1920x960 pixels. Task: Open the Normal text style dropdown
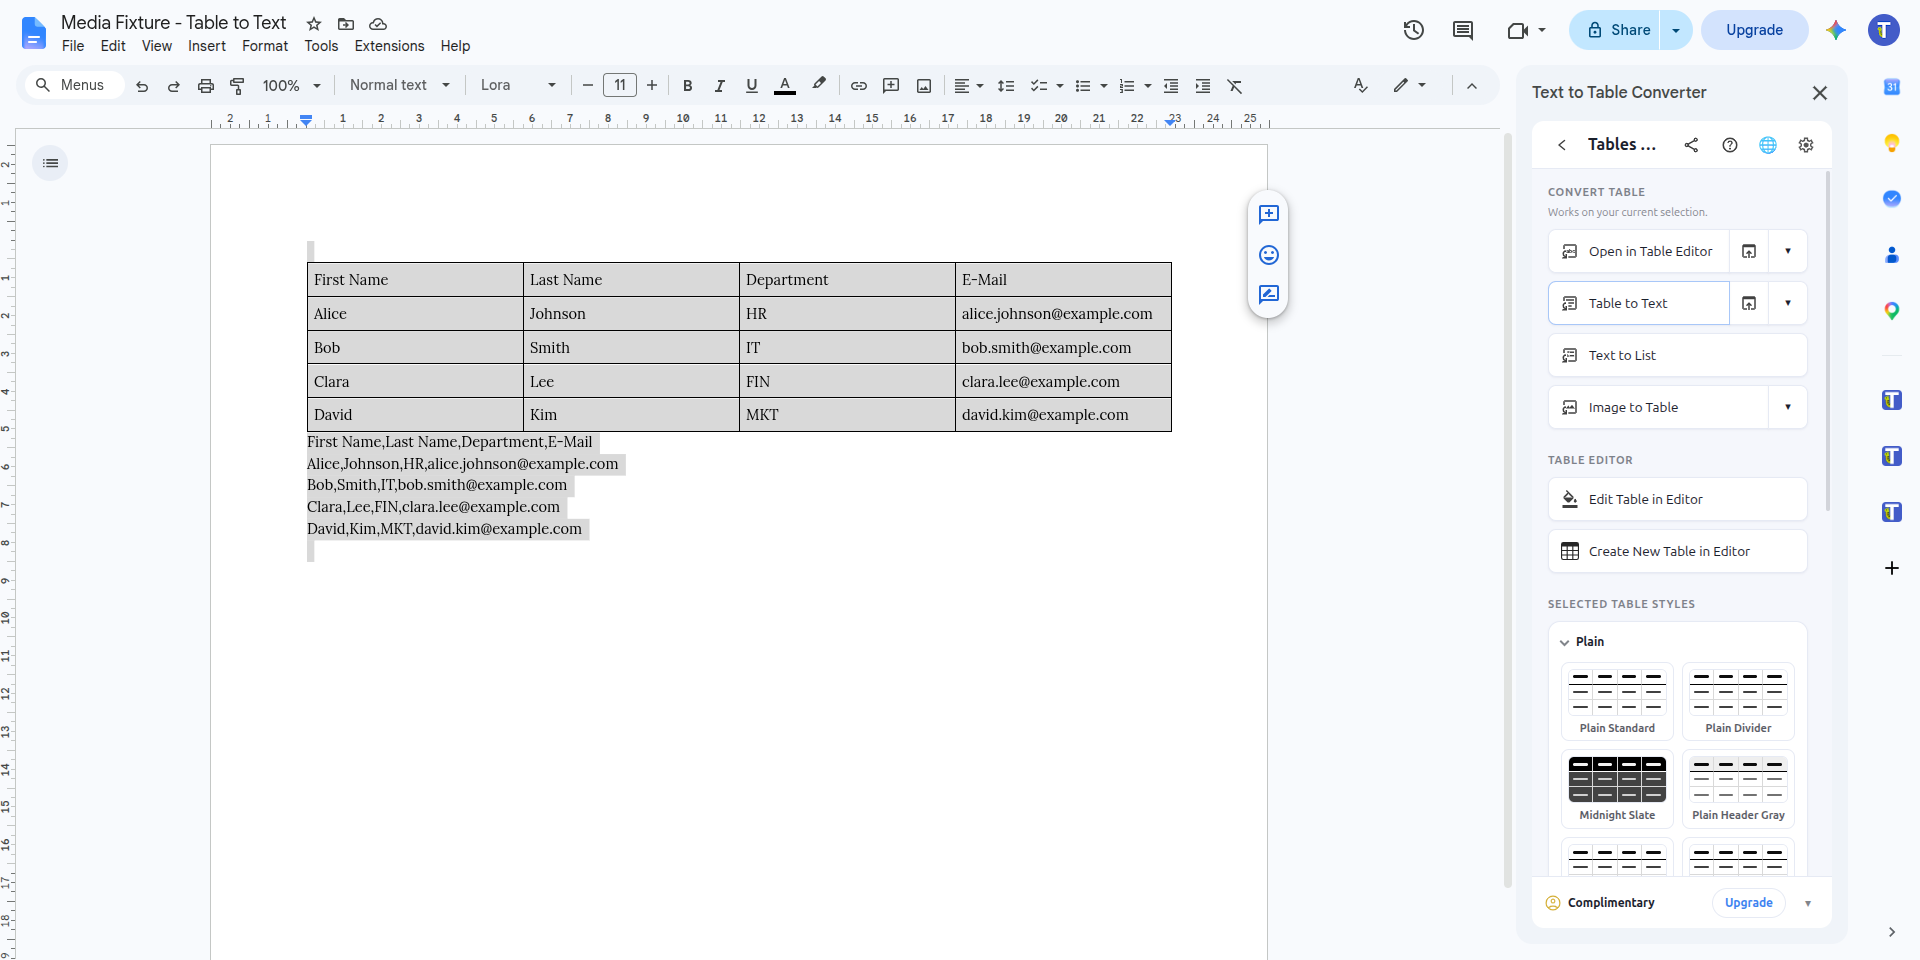point(400,86)
